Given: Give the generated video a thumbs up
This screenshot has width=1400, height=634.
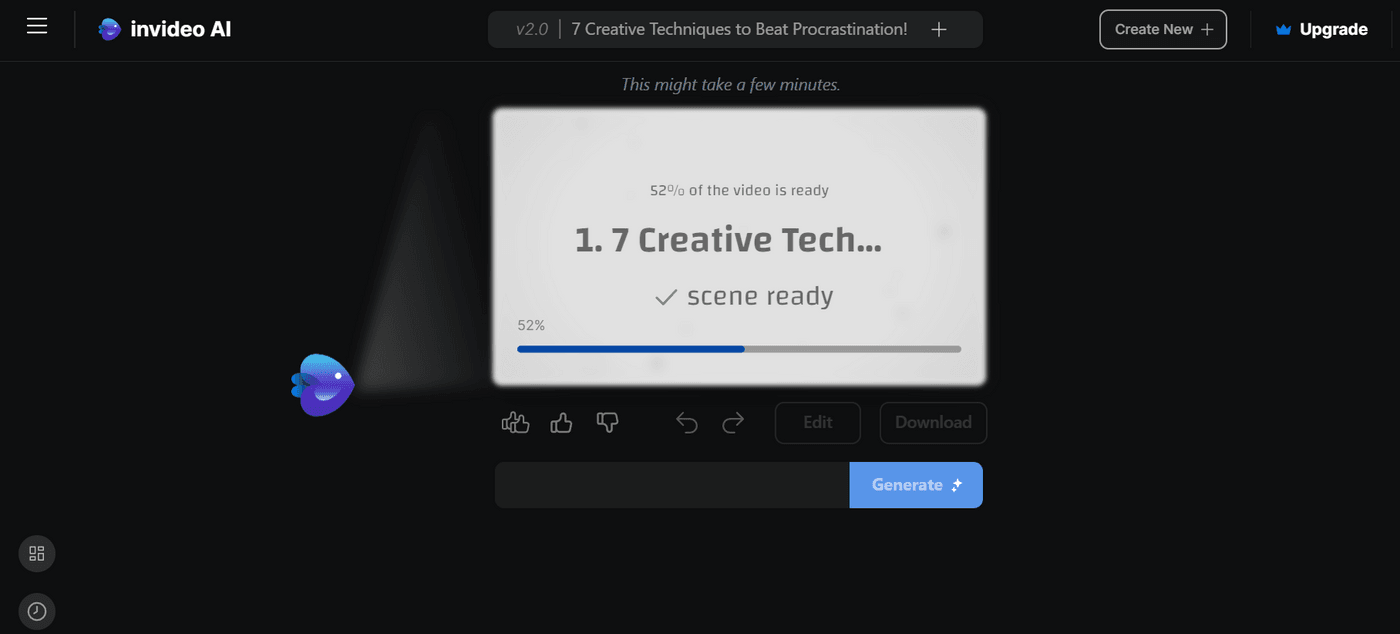Looking at the screenshot, I should tap(561, 422).
